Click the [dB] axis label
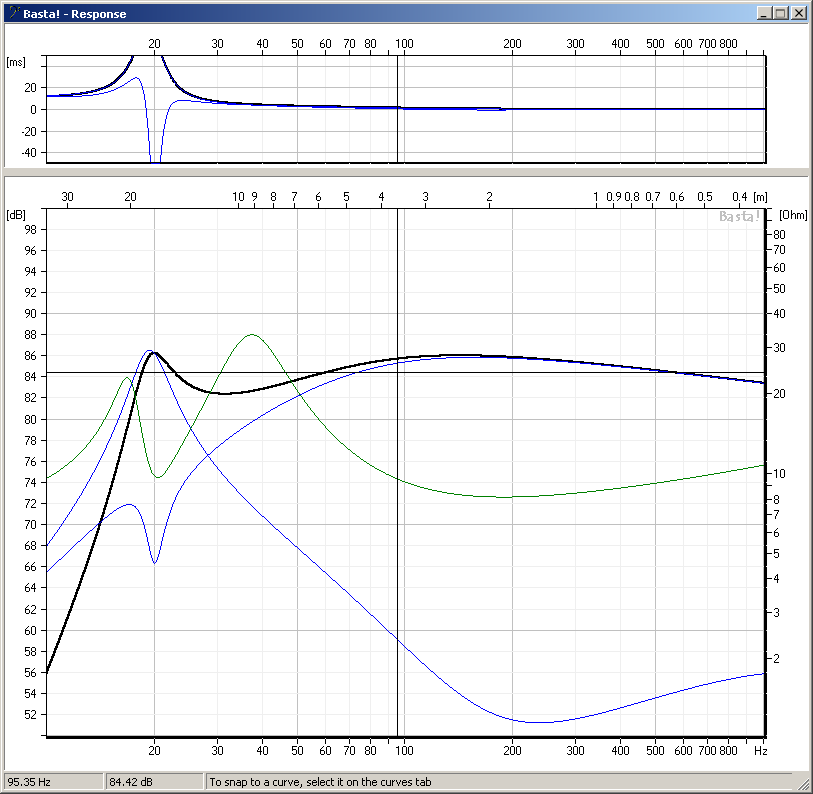 point(16,215)
